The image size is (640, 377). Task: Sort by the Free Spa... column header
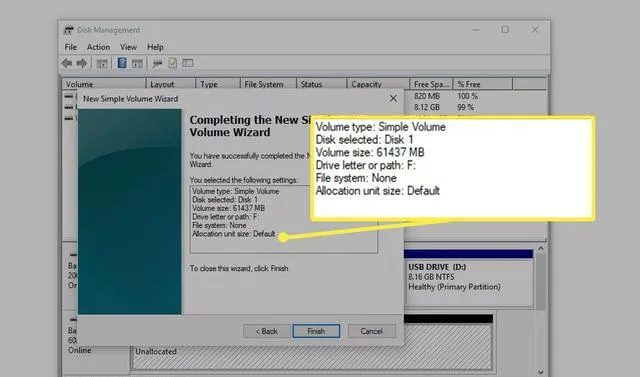pos(431,84)
